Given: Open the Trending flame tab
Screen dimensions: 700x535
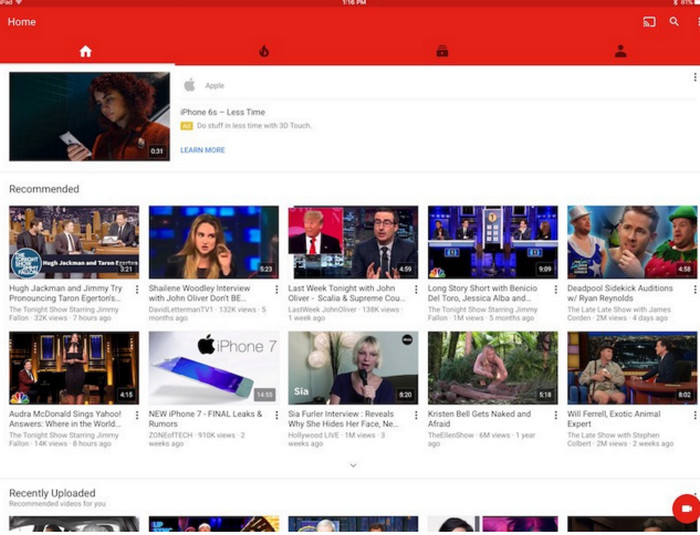Looking at the screenshot, I should 264,51.
